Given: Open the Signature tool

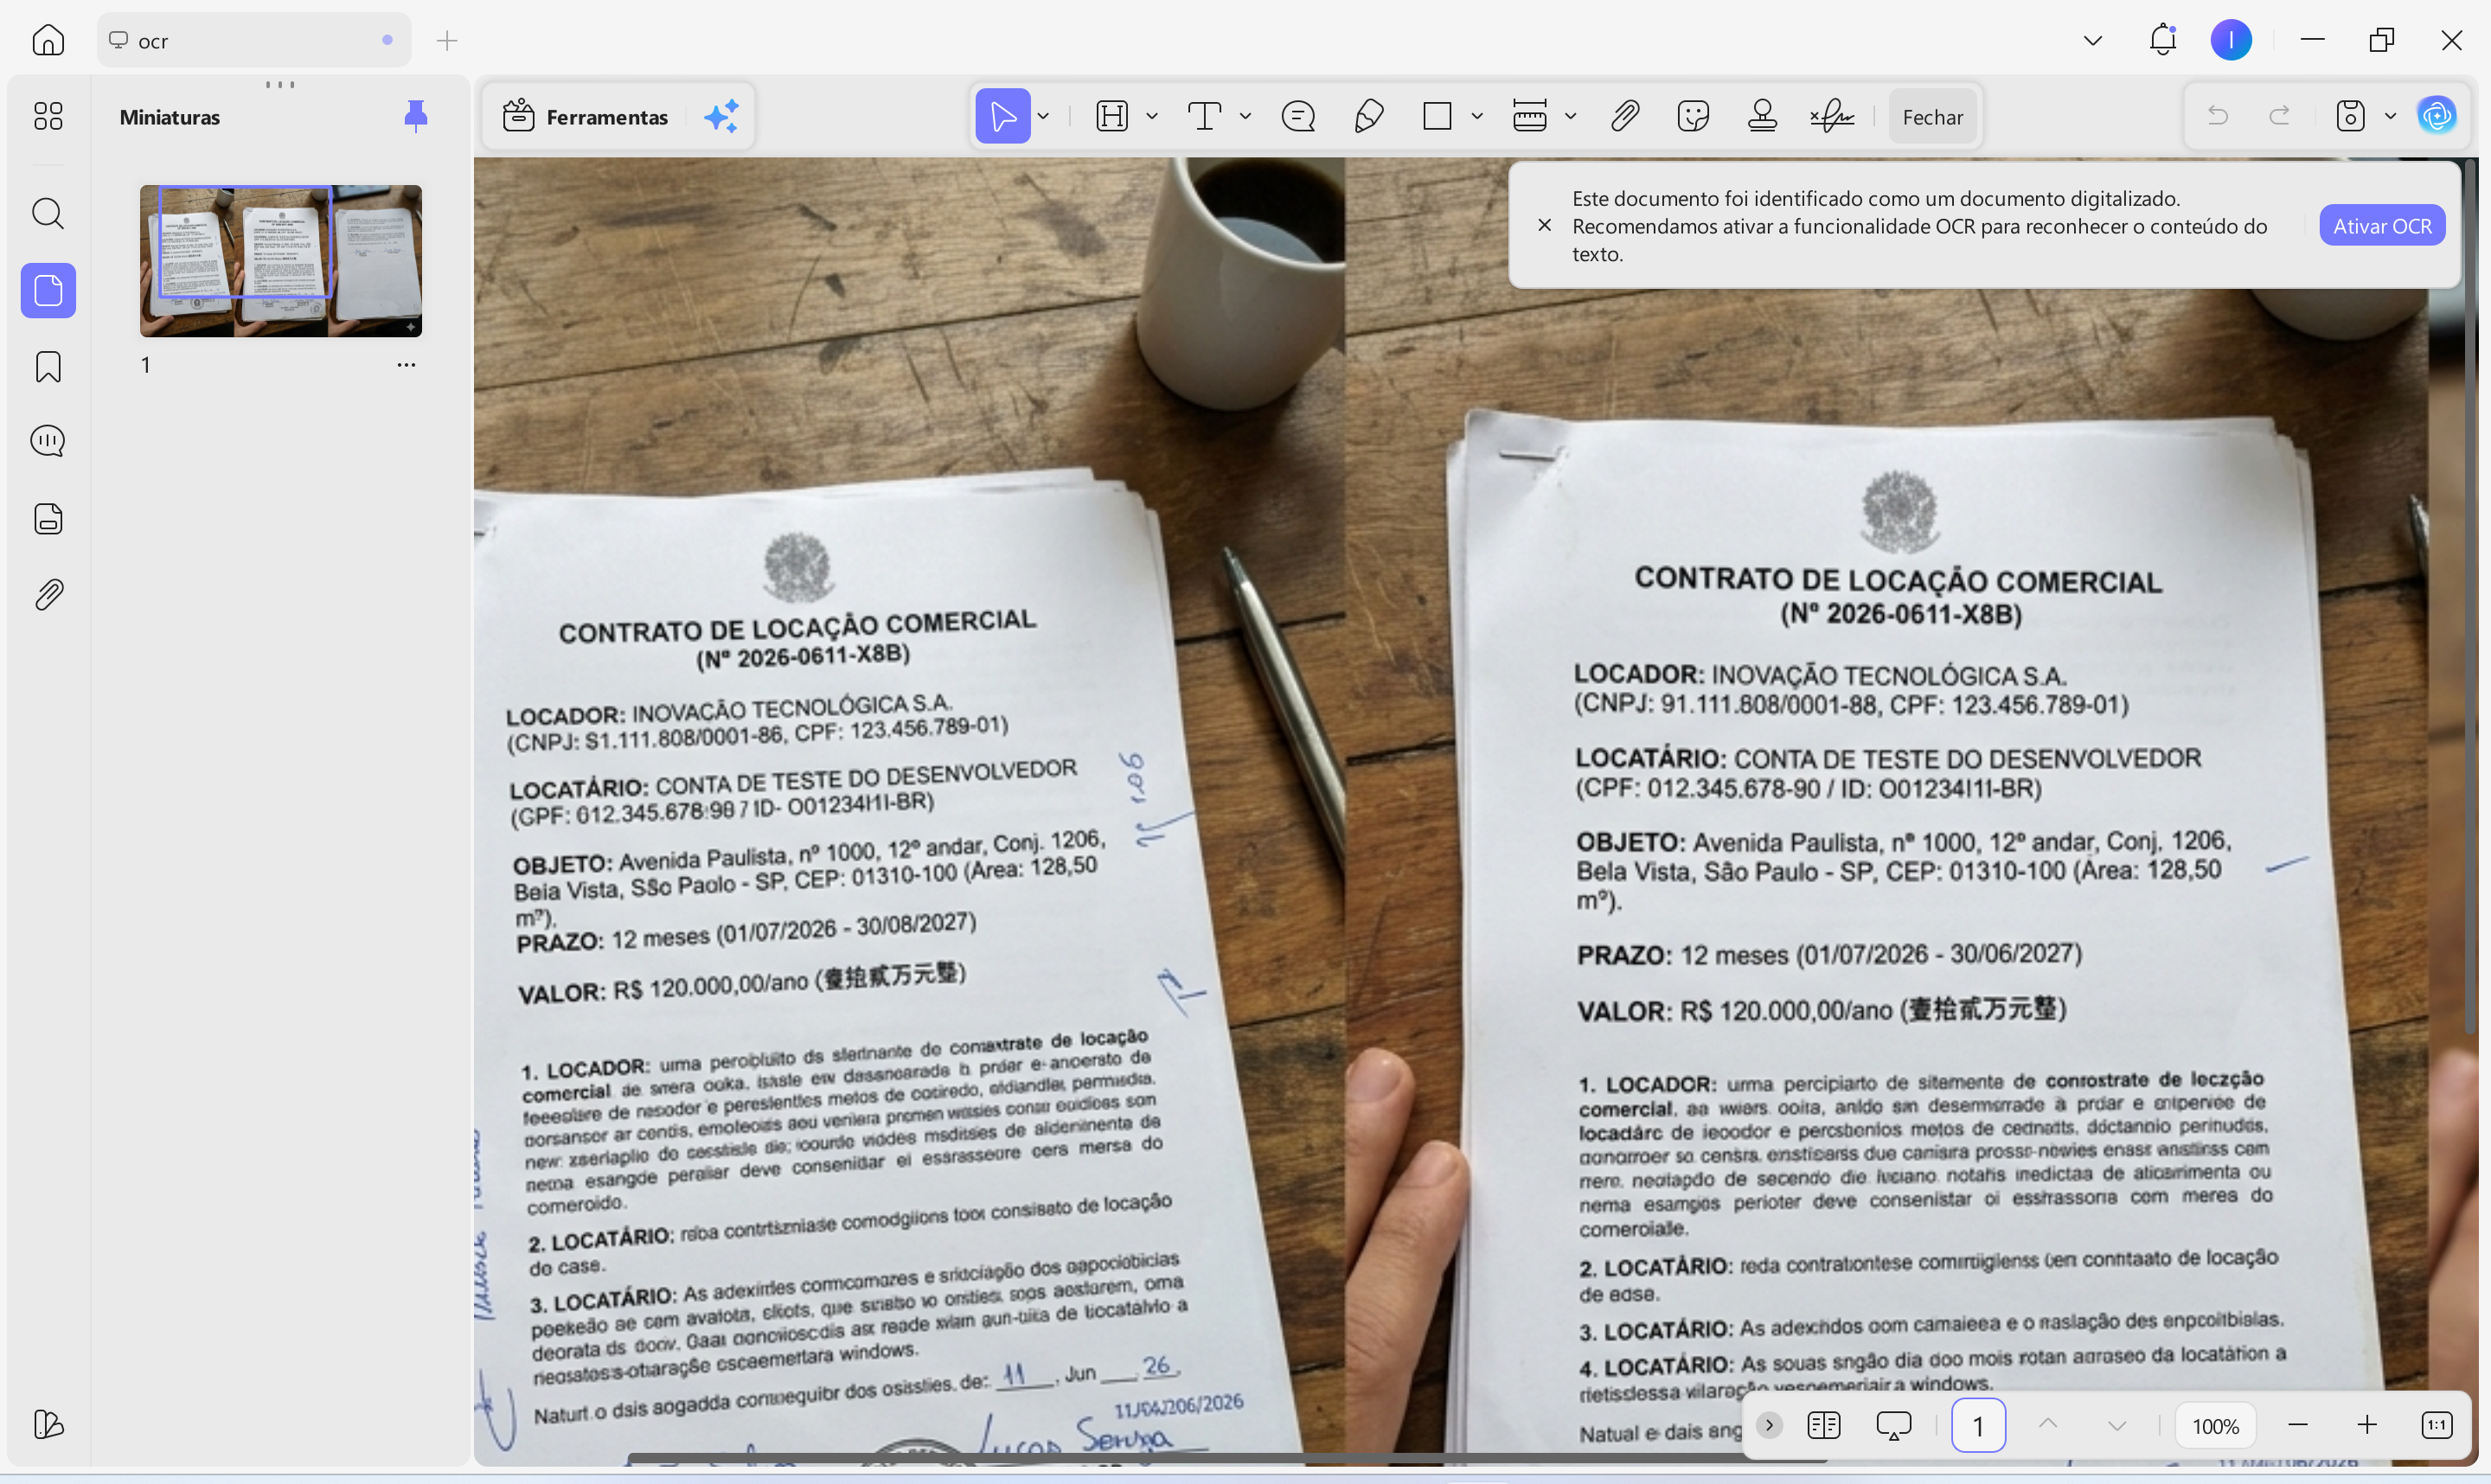Looking at the screenshot, I should point(1832,116).
